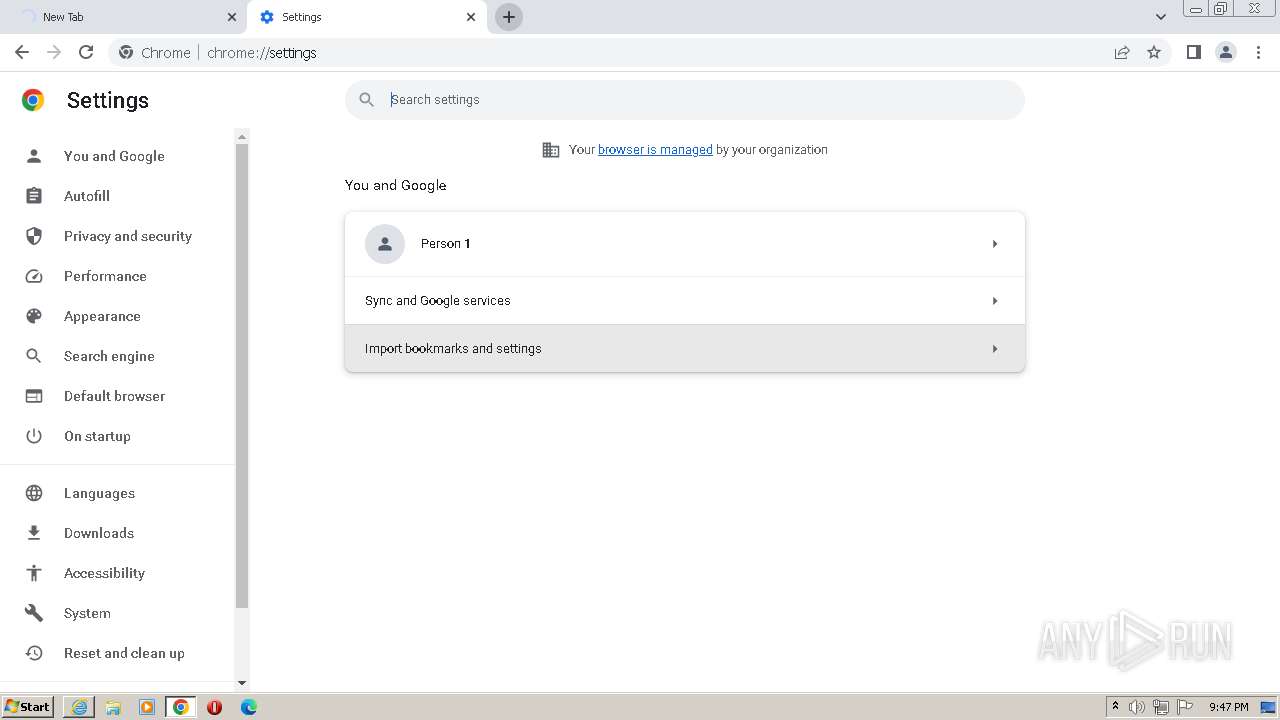The height and width of the screenshot is (720, 1280).
Task: Expand Sync and Google services arrow
Action: pos(995,301)
